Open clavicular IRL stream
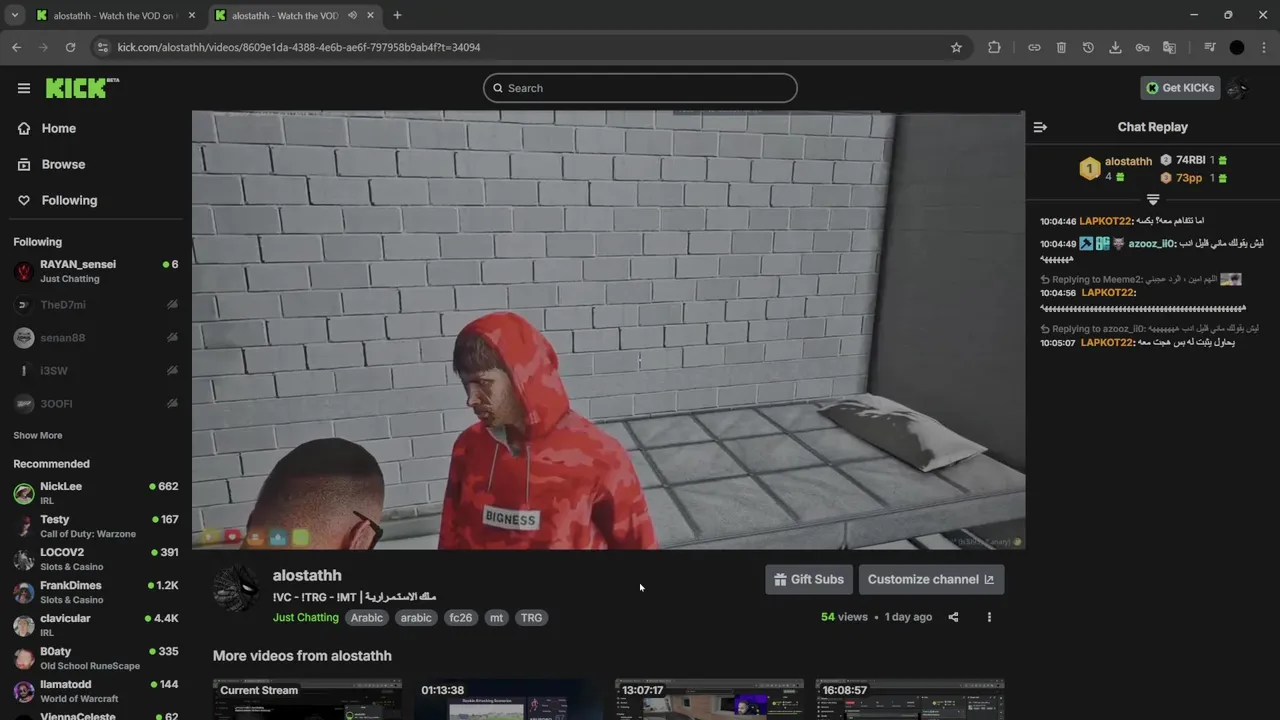 click(x=96, y=625)
